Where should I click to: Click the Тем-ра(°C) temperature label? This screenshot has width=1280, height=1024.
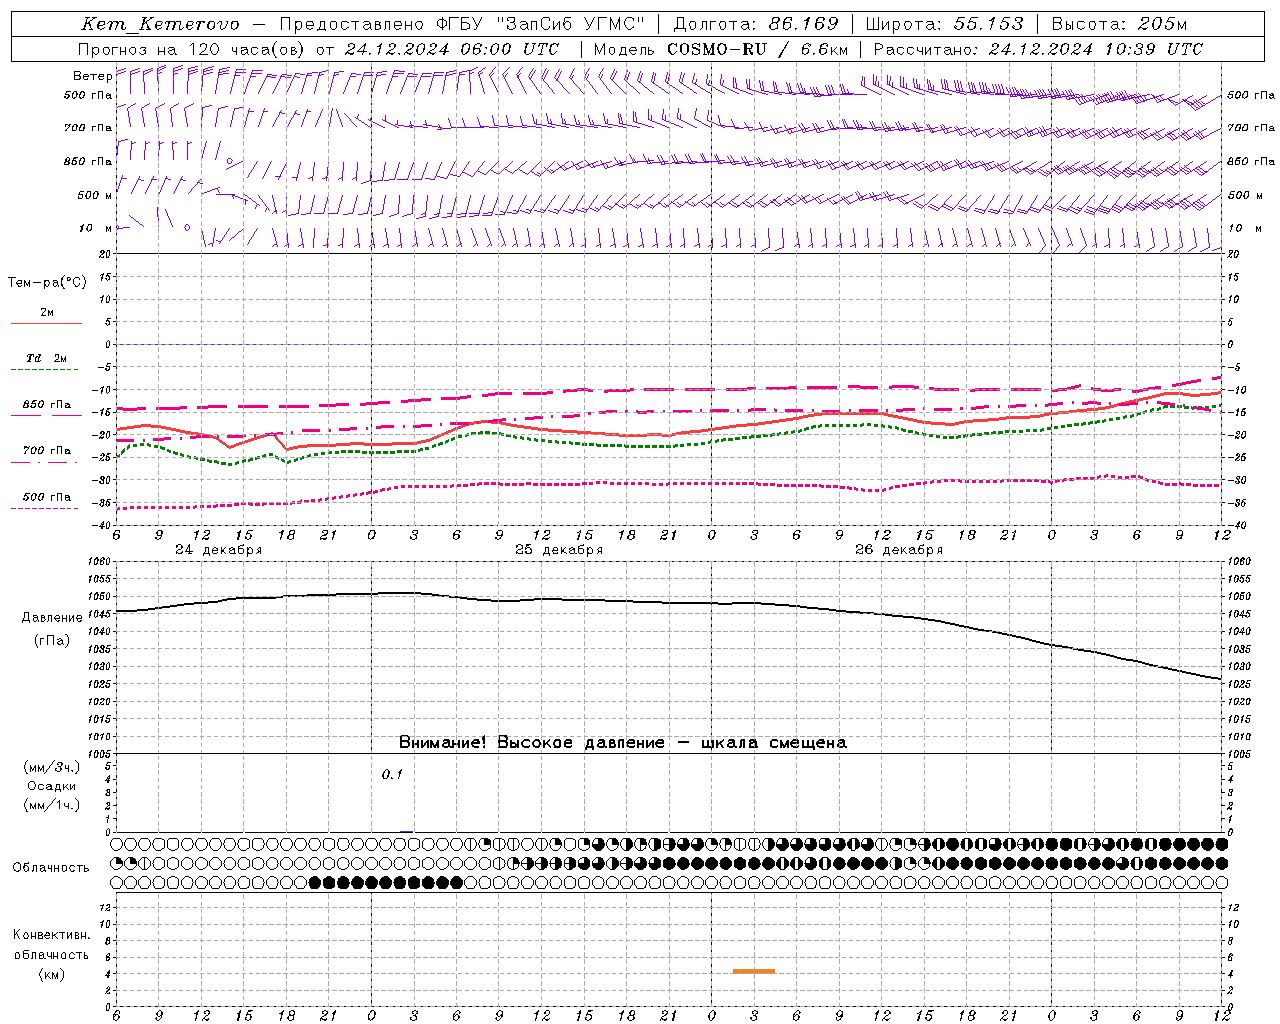pos(47,283)
